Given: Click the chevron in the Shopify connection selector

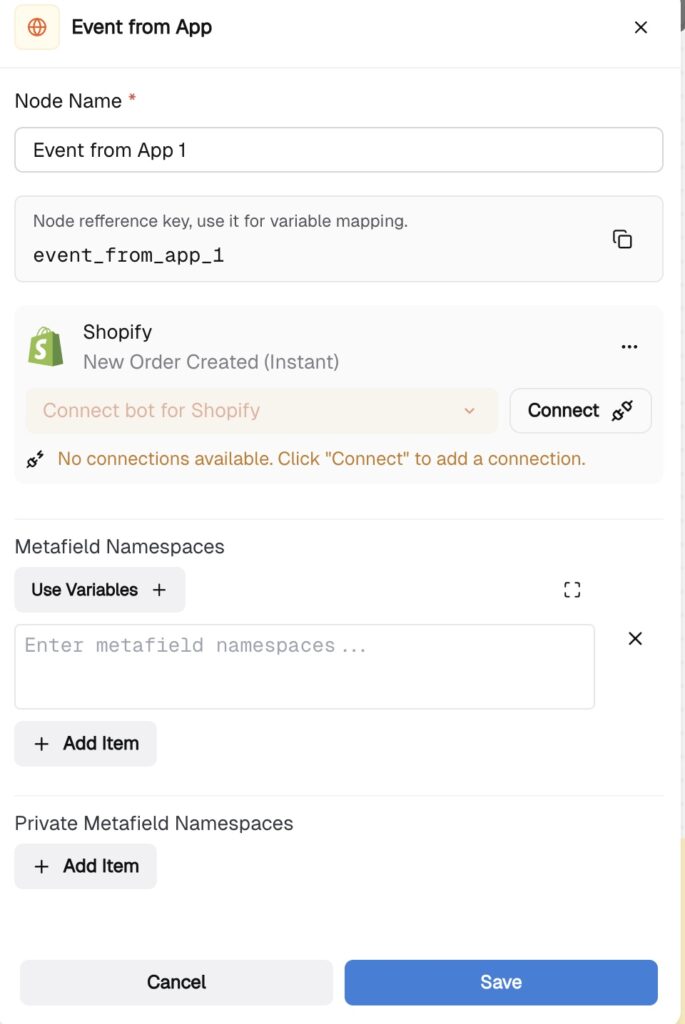Looking at the screenshot, I should point(469,411).
